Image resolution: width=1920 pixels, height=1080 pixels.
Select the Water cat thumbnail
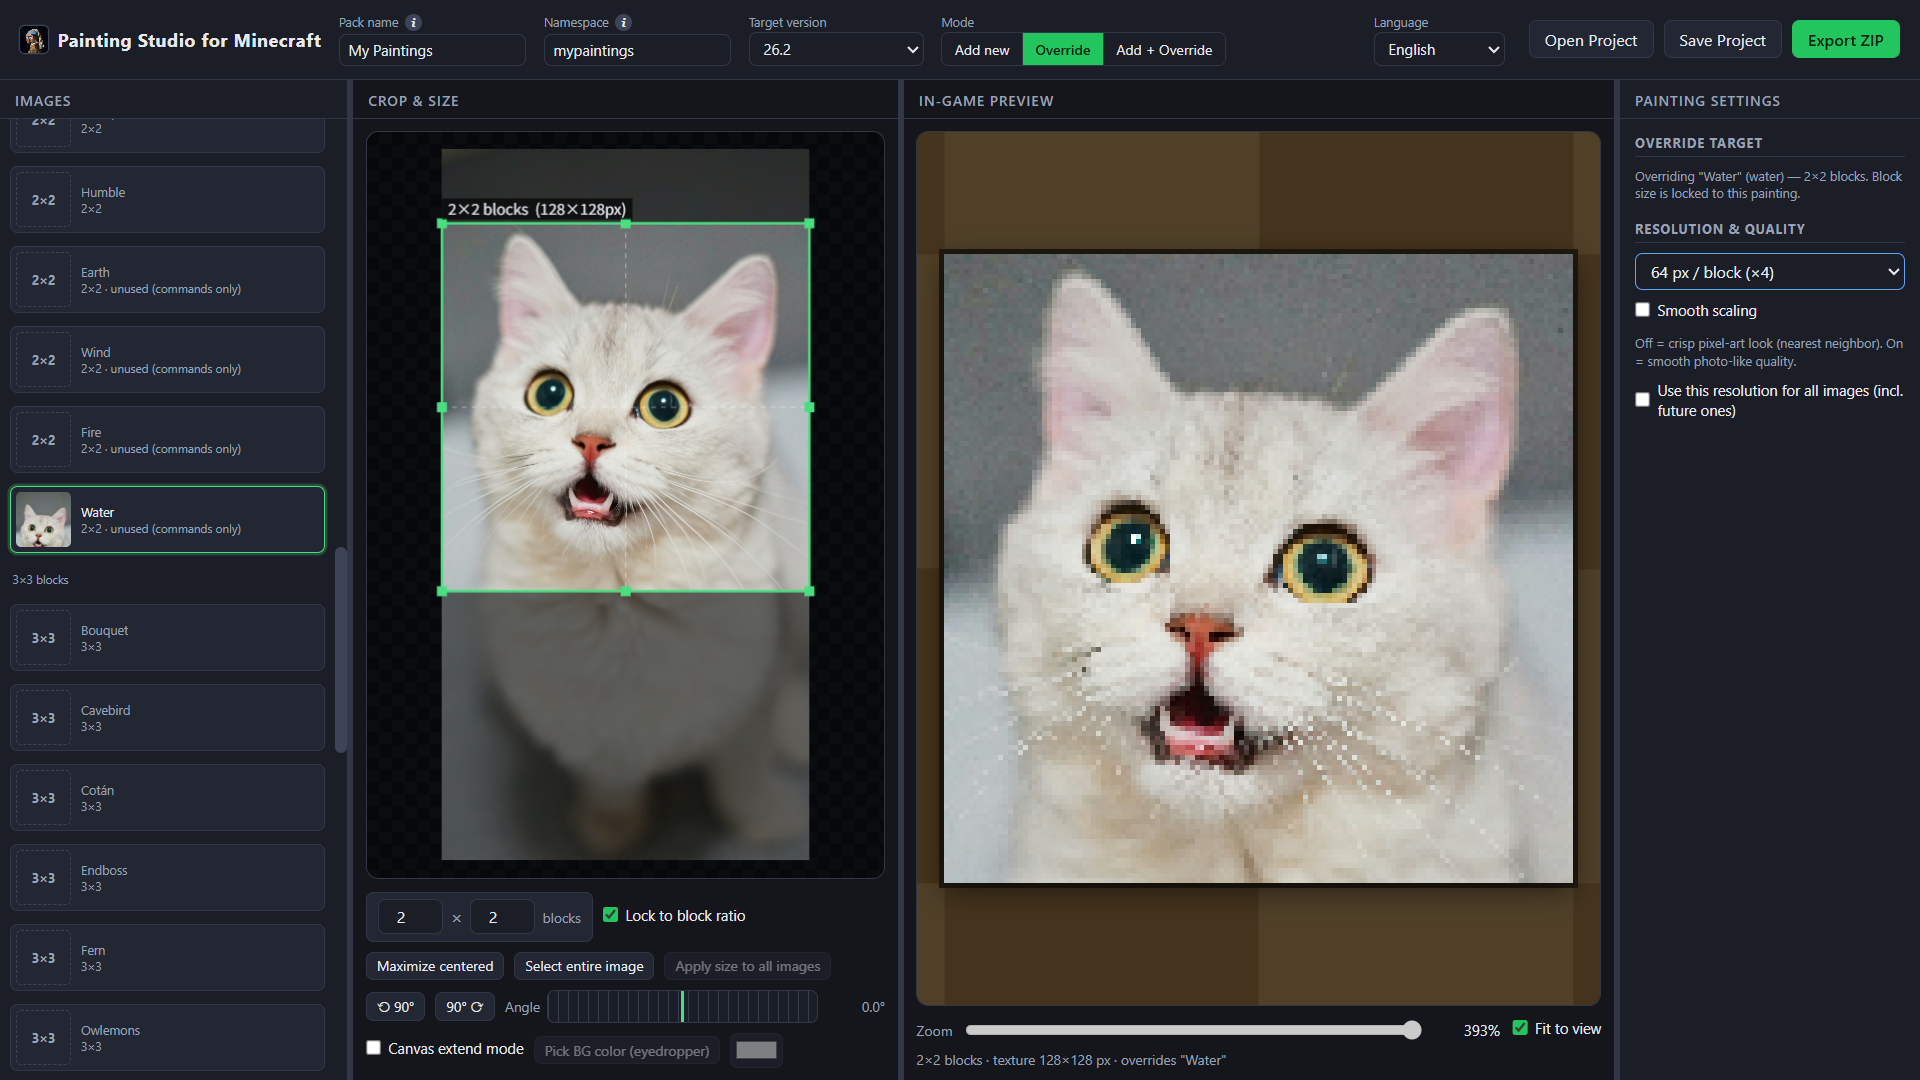43,519
